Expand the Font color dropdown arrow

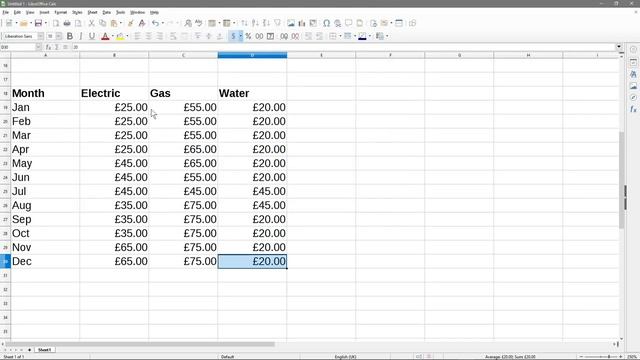[x=113, y=36]
